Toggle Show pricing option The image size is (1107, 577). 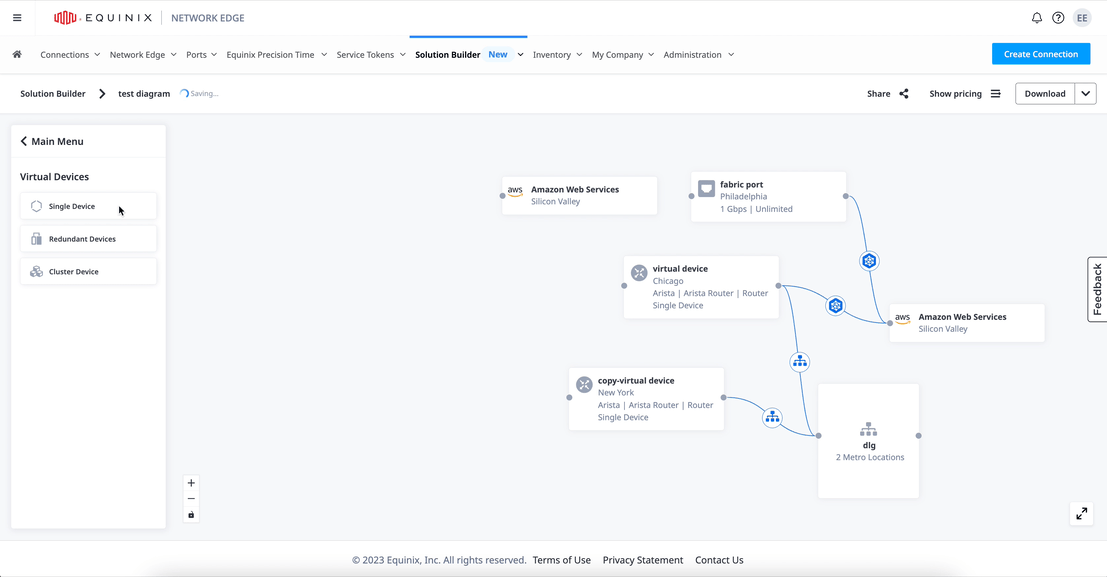[964, 94]
